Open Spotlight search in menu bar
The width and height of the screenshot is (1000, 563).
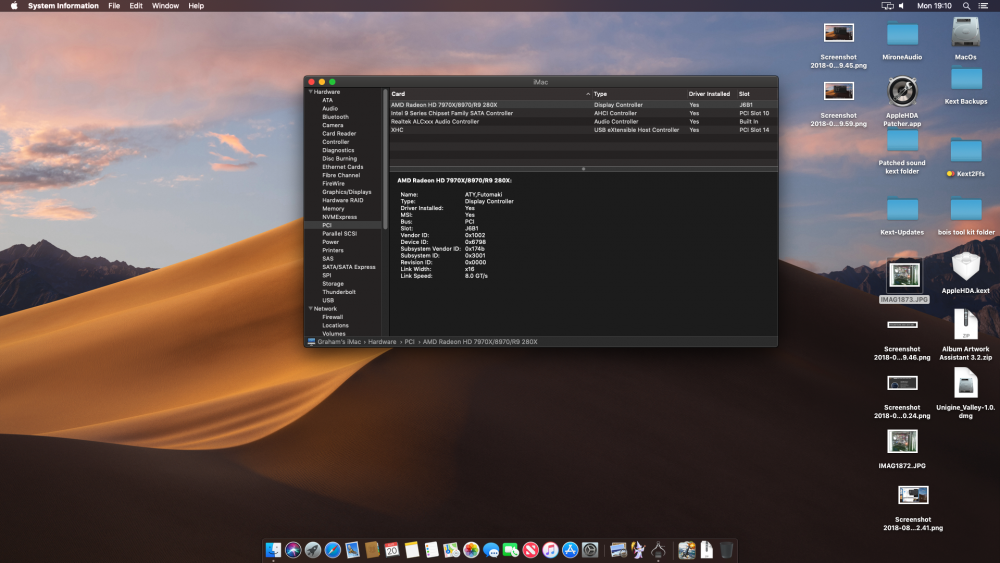coord(966,6)
